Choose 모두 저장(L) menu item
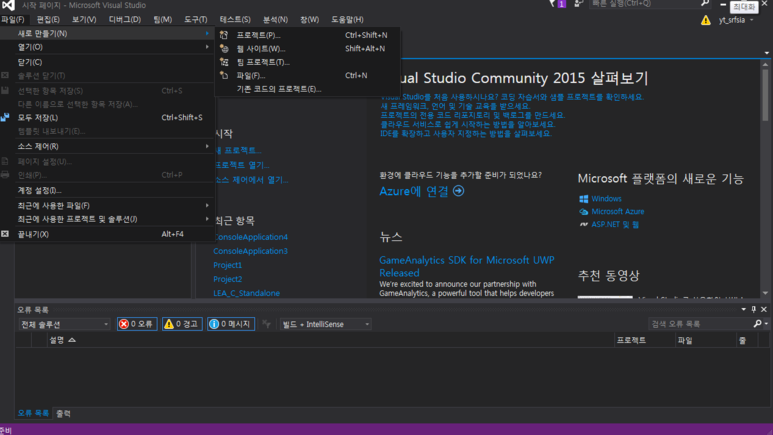The width and height of the screenshot is (773, 435). pos(107,117)
